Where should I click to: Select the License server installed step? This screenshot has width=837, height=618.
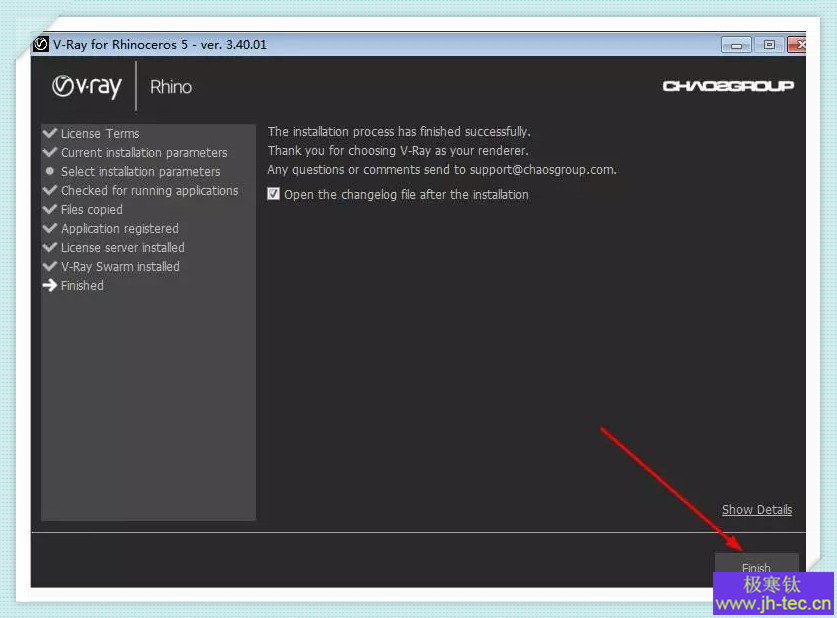point(122,248)
